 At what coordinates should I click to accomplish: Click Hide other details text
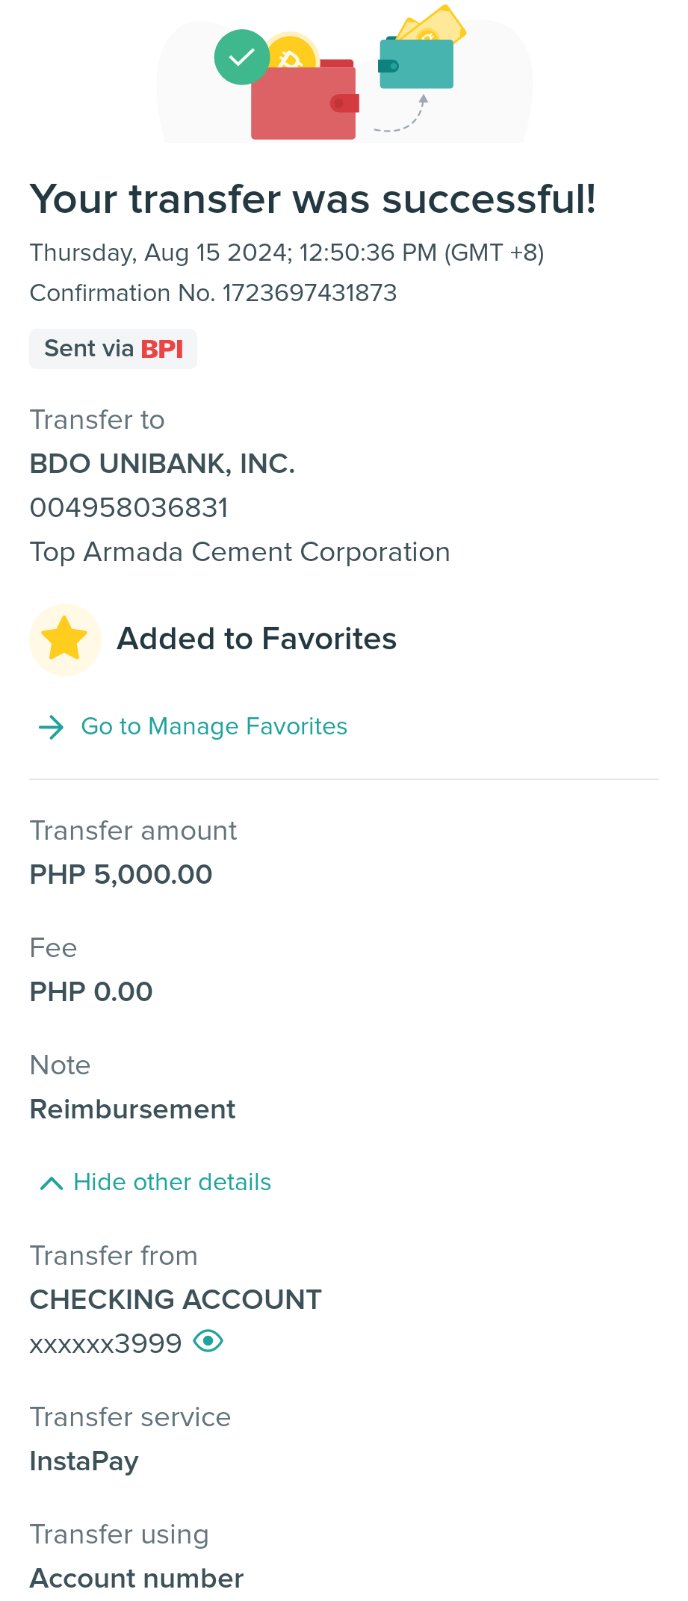[x=172, y=1182]
